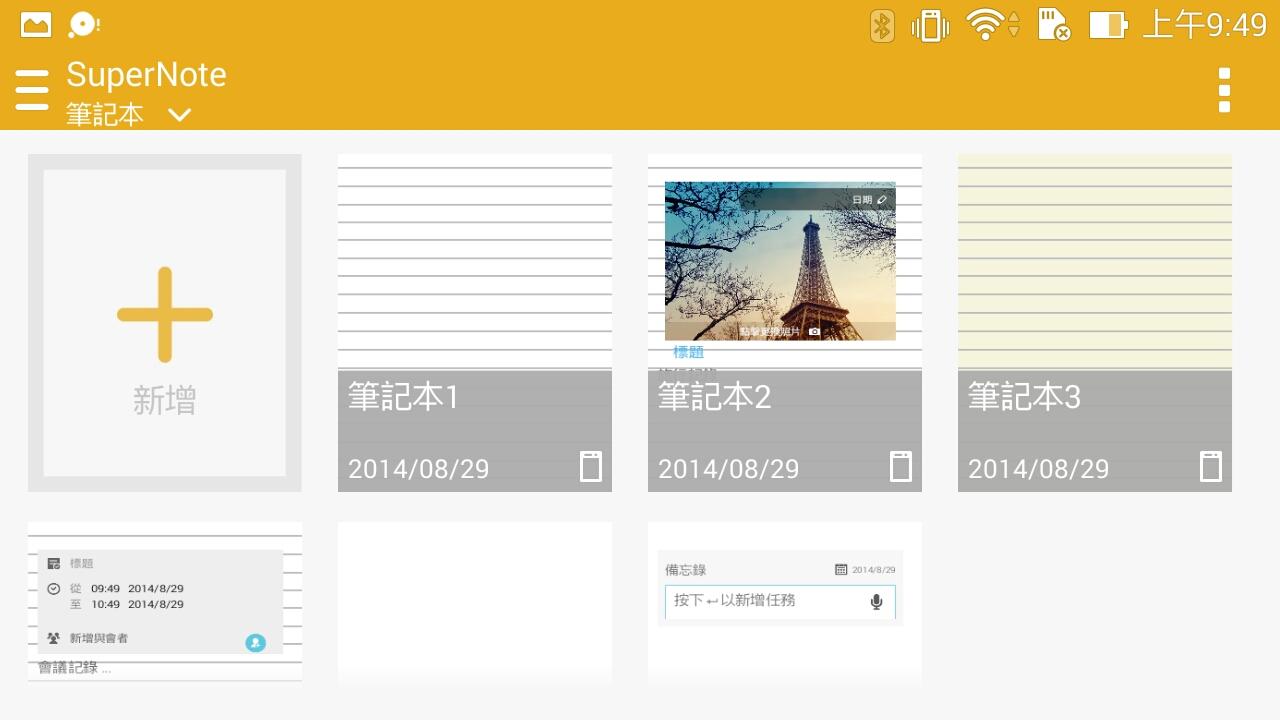Viewport: 1280px width, 720px height.
Task: Open the blank white notebook thumbnail
Action: coord(475,603)
